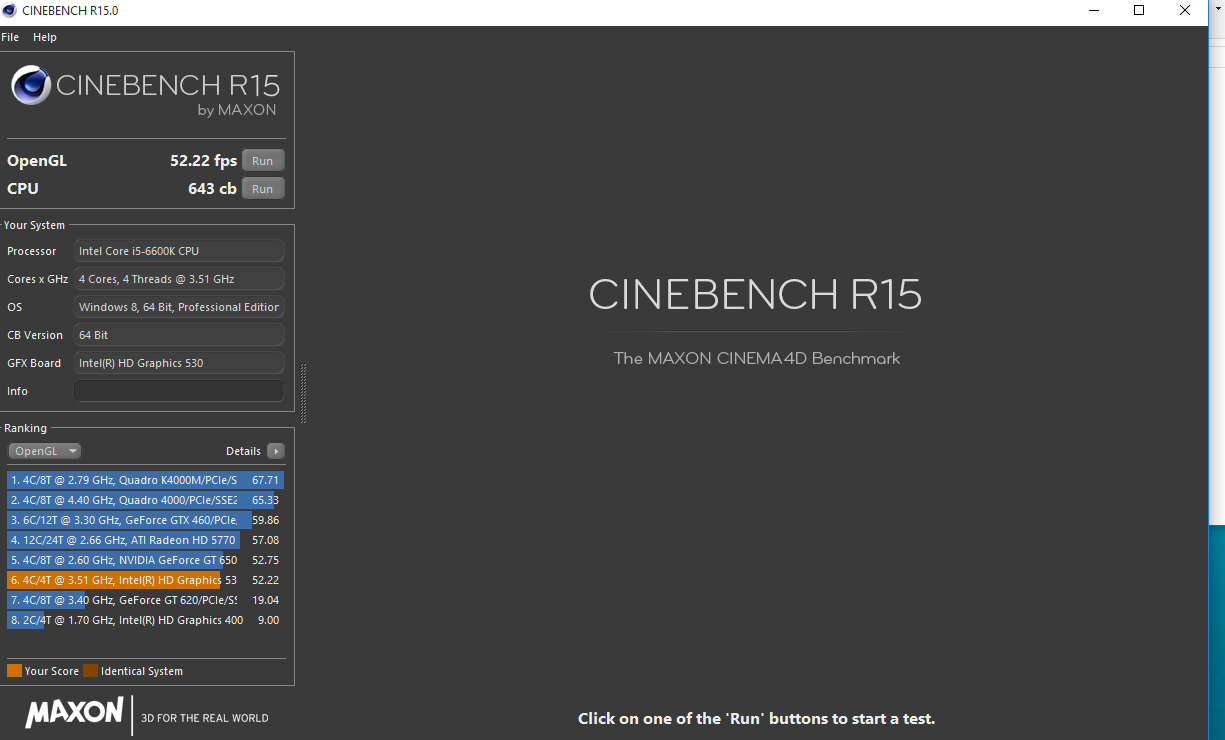Open the File menu
1225x740 pixels.
[x=10, y=37]
